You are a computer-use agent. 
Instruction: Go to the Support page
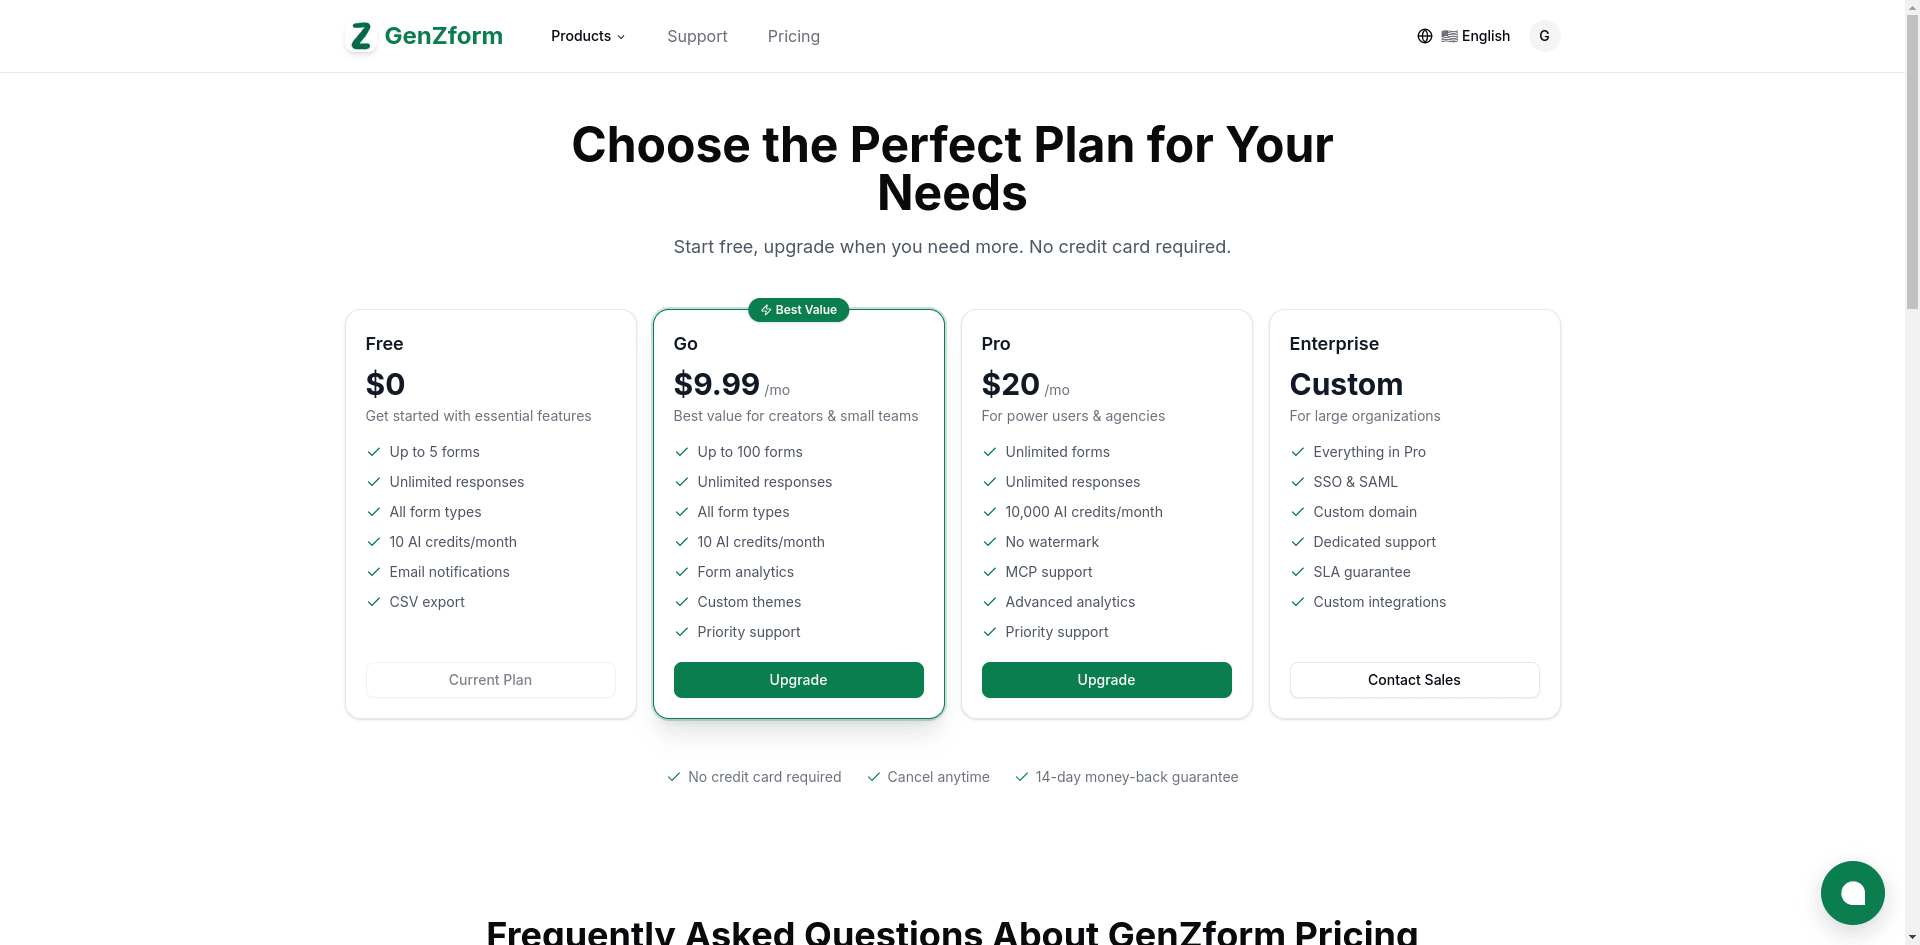[x=697, y=36]
